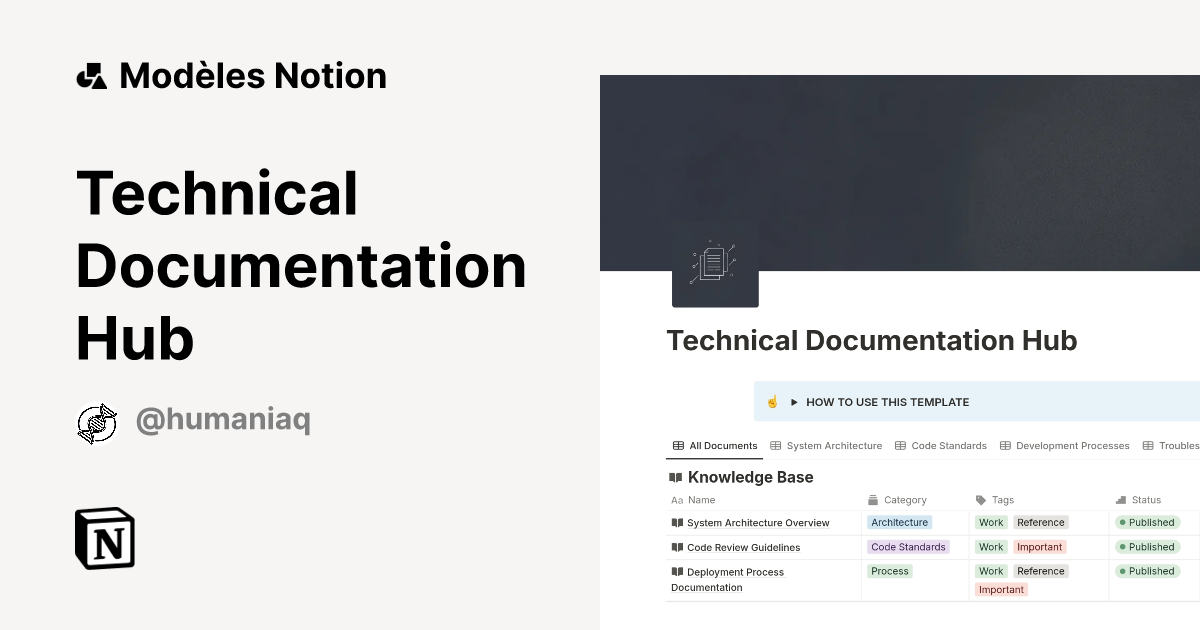The image size is (1200, 630).
Task: Click the Knowledge Base book icon
Action: point(675,477)
